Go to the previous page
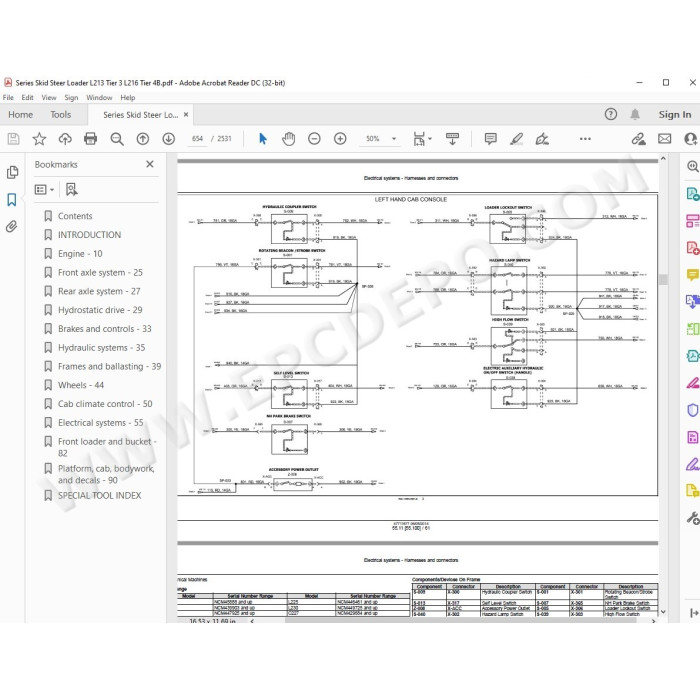 point(143,139)
